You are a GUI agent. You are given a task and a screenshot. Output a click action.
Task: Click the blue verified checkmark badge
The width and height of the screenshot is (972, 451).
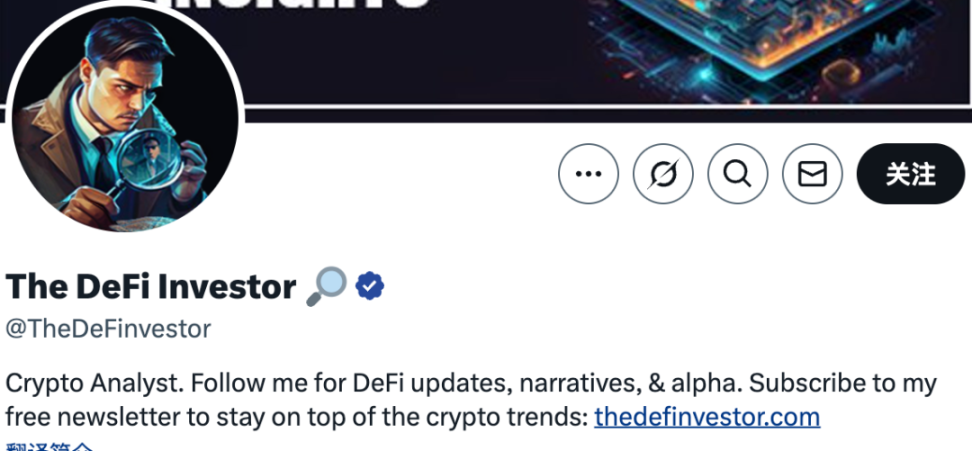[x=370, y=287]
